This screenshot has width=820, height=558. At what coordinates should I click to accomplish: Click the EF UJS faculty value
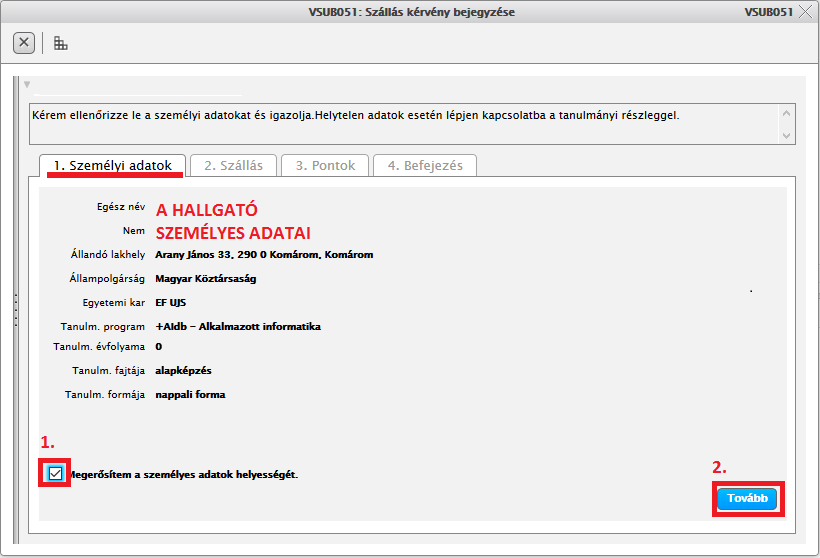pos(171,303)
